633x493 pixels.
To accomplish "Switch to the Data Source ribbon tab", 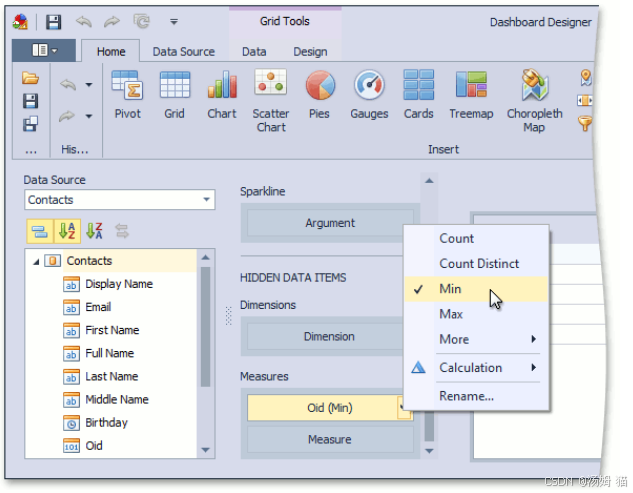I will coord(183,51).
